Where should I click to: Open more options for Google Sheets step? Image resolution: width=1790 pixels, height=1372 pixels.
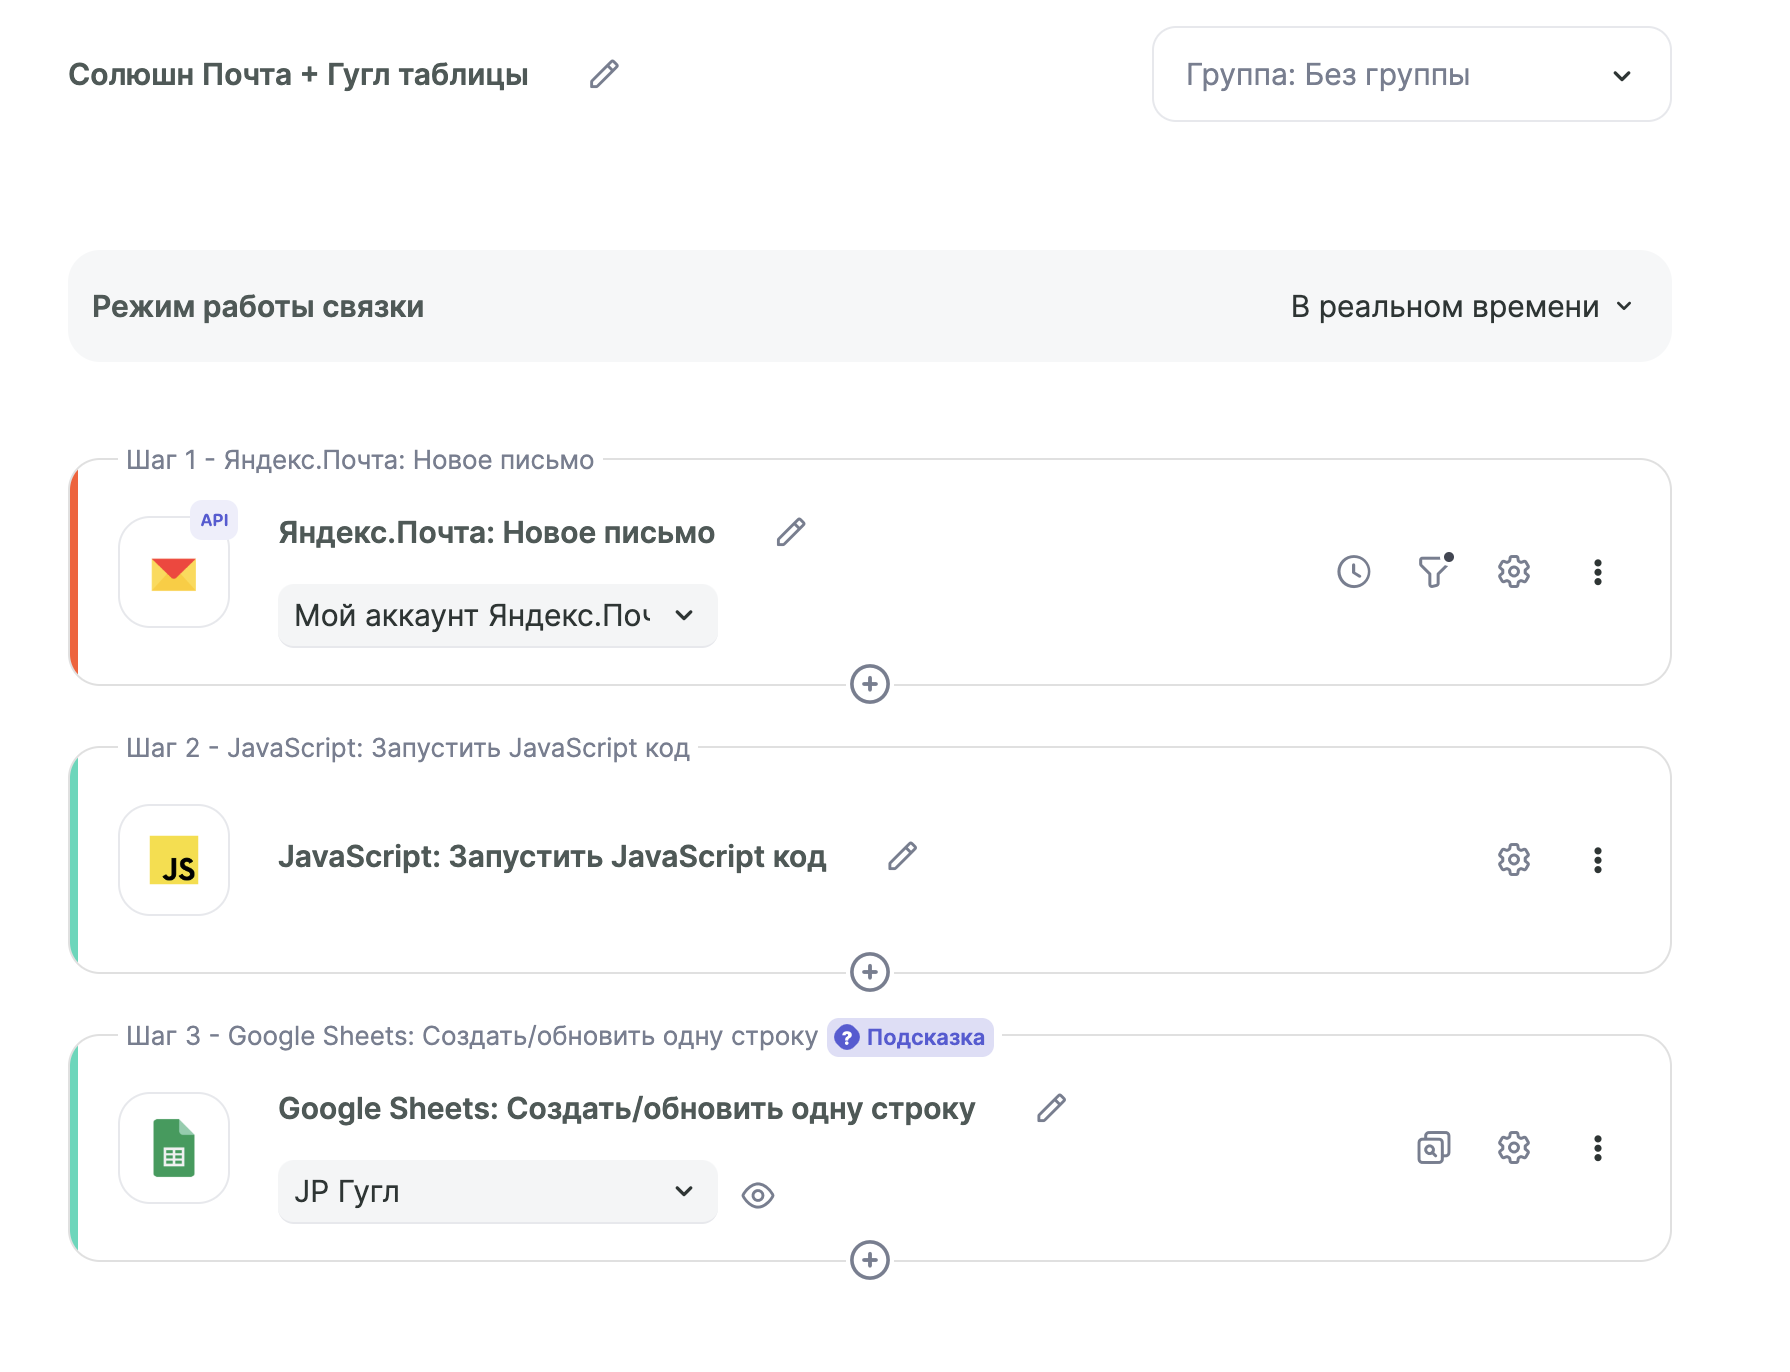point(1598,1148)
